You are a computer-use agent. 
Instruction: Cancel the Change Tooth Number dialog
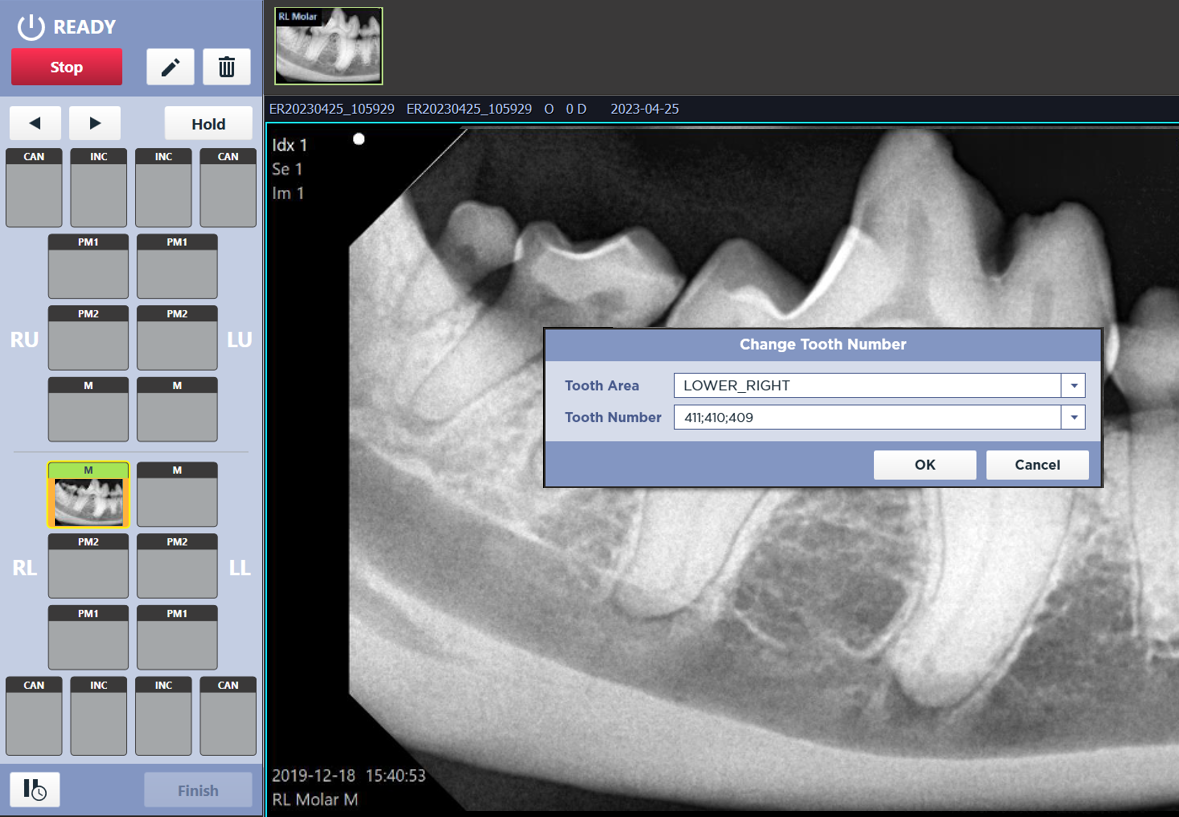coord(1037,465)
